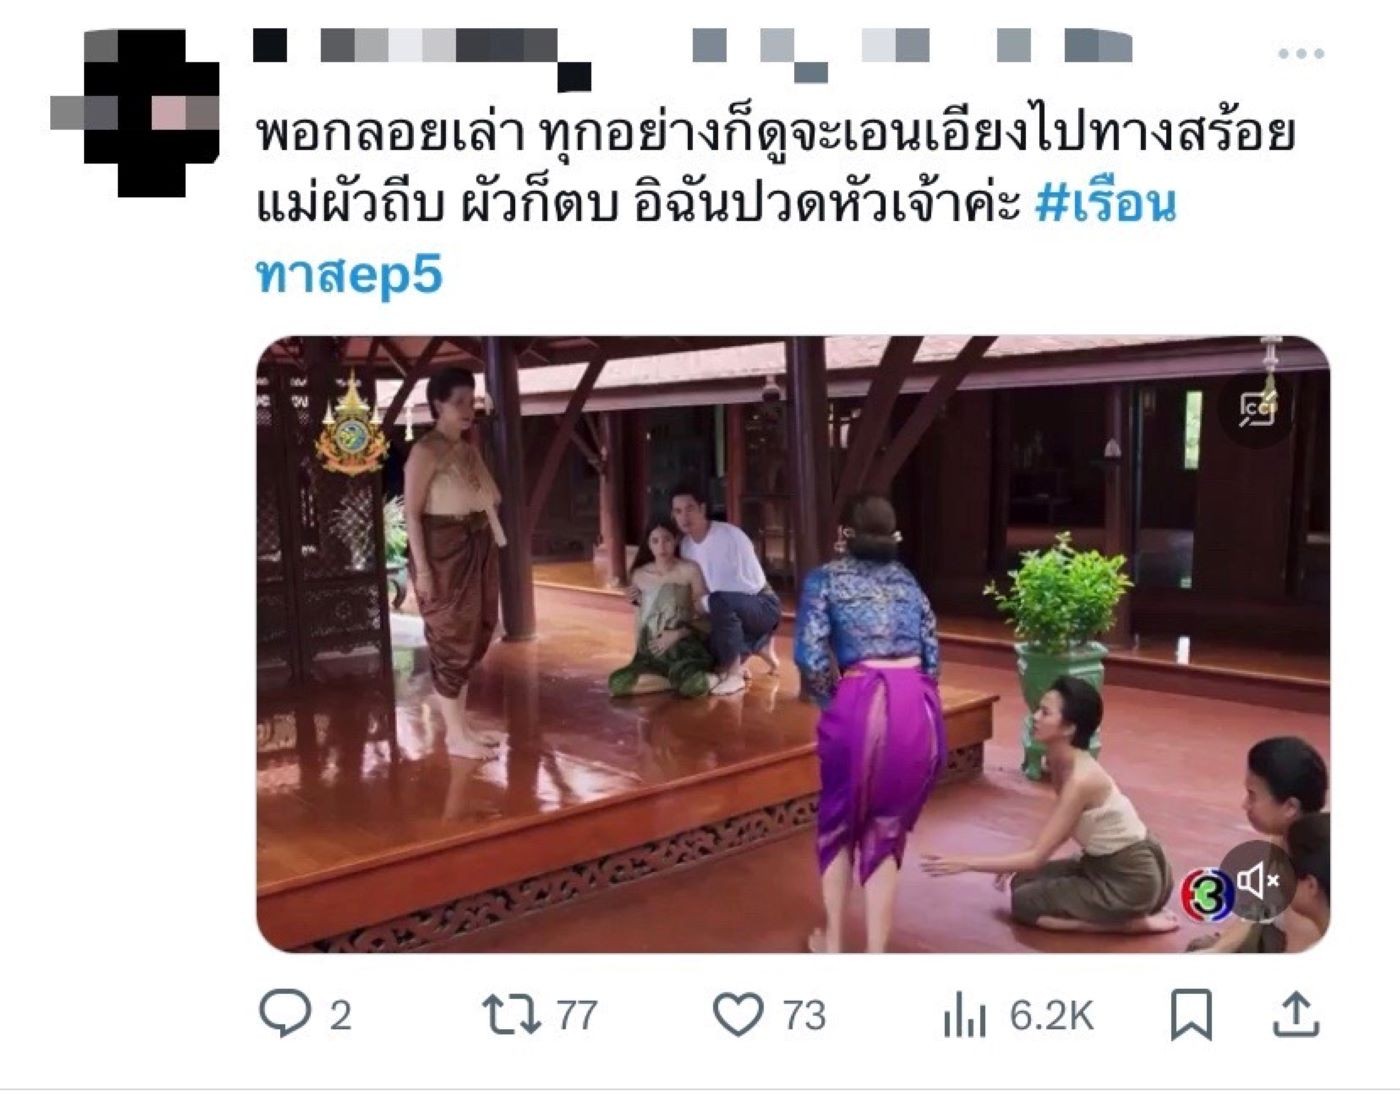The image size is (1400, 1094).
Task: Open the pixelated profile avatar
Action: pos(135,112)
